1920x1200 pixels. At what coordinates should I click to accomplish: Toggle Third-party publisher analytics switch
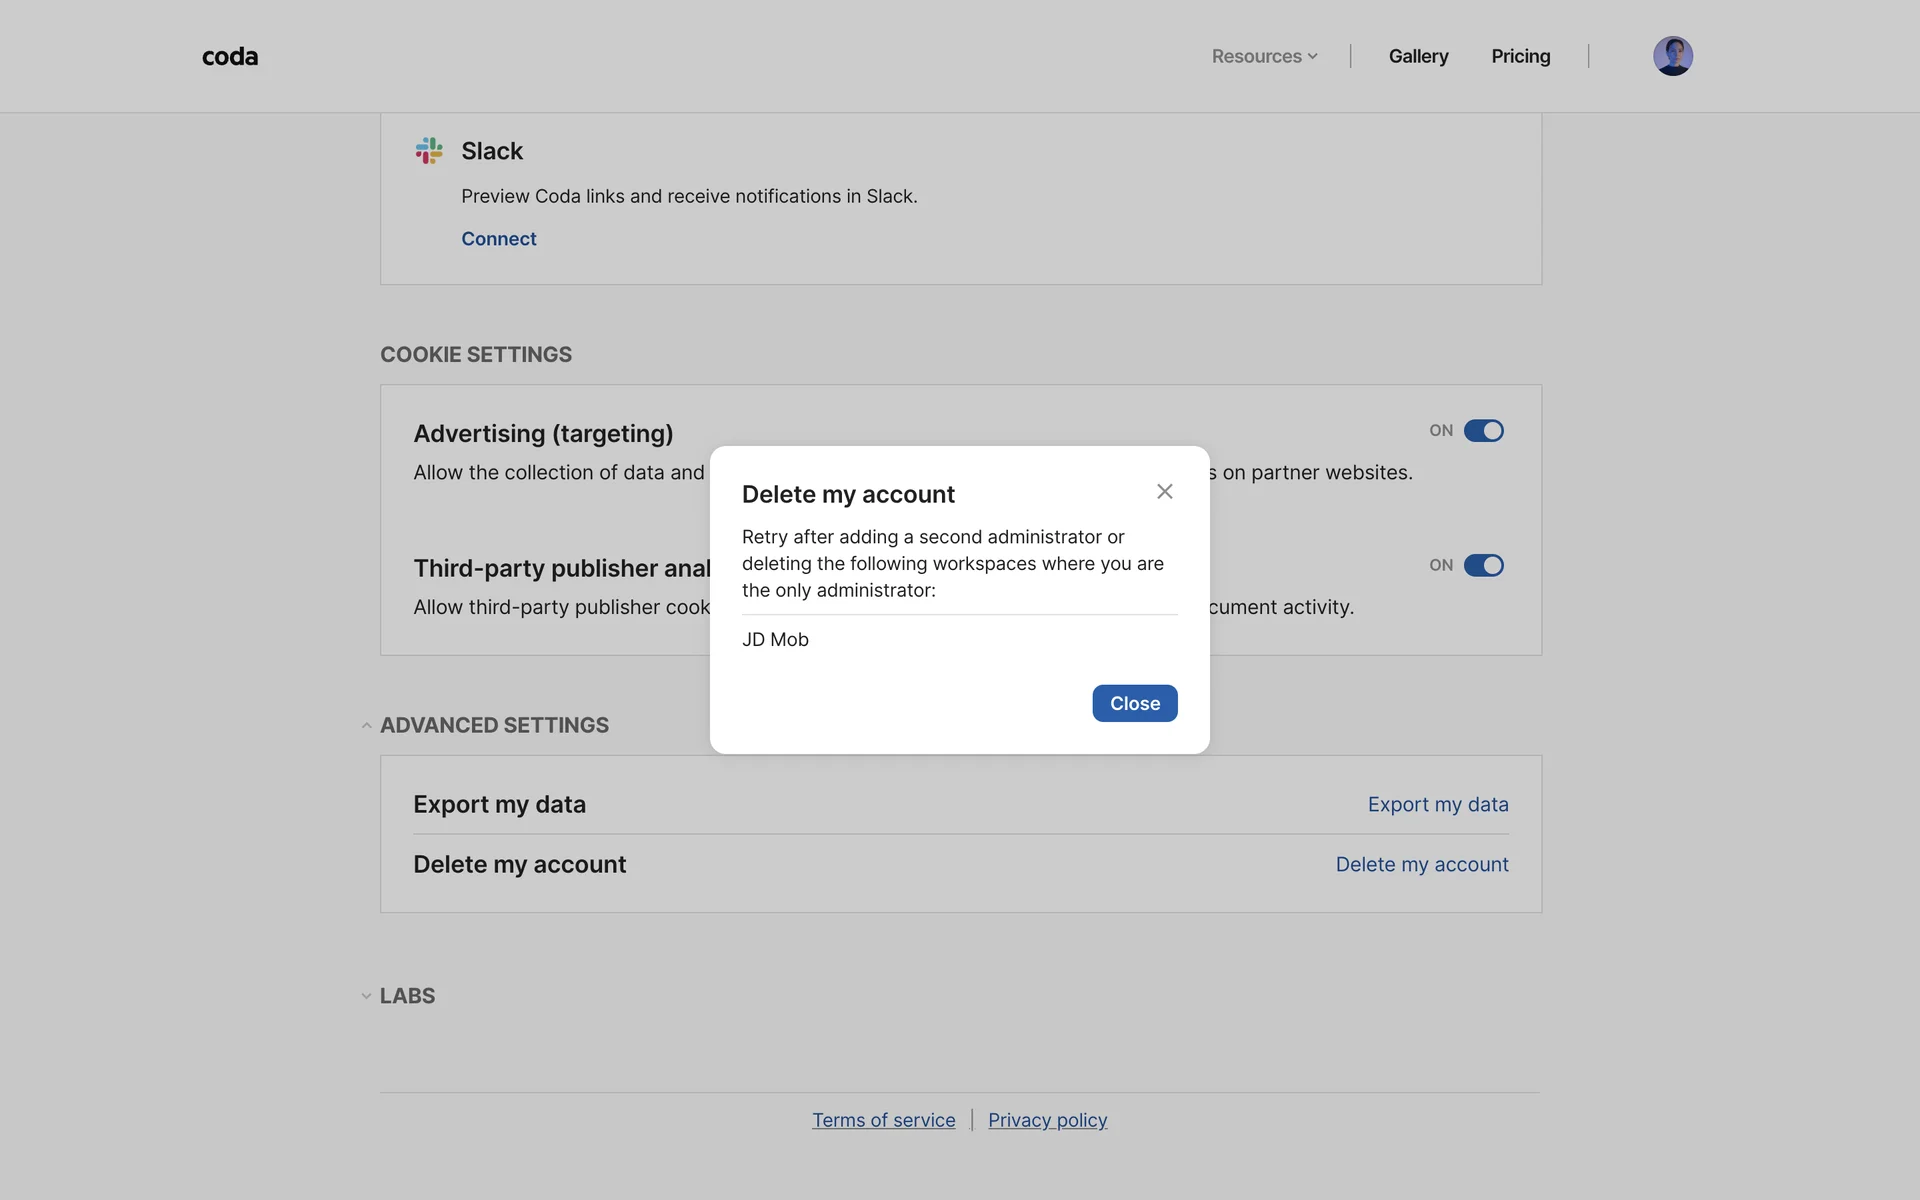click(x=1483, y=566)
